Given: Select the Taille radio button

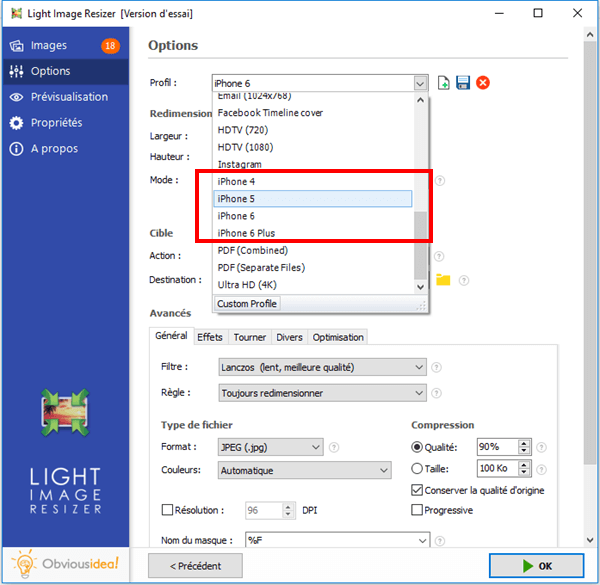Looking at the screenshot, I should coord(417,469).
